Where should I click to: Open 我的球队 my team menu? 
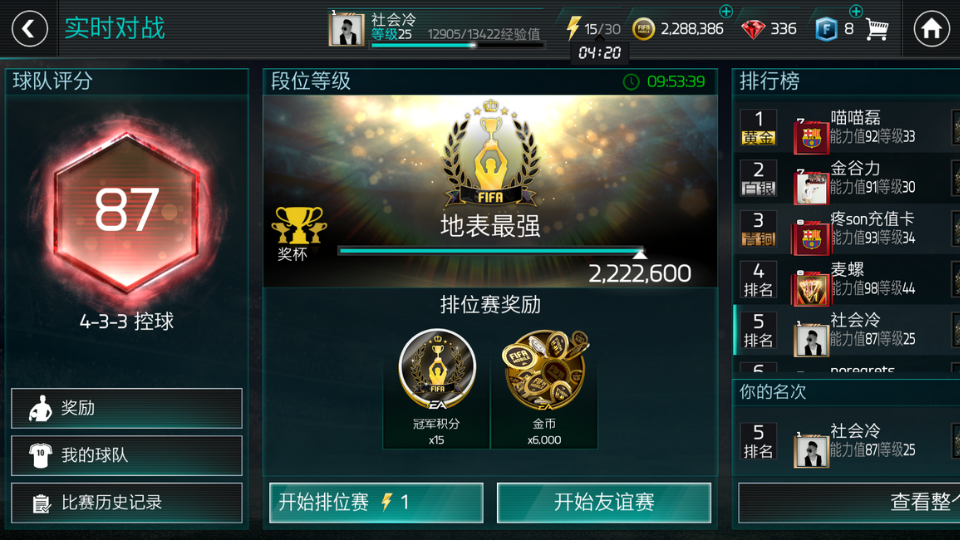pyautogui.click(x=127, y=455)
